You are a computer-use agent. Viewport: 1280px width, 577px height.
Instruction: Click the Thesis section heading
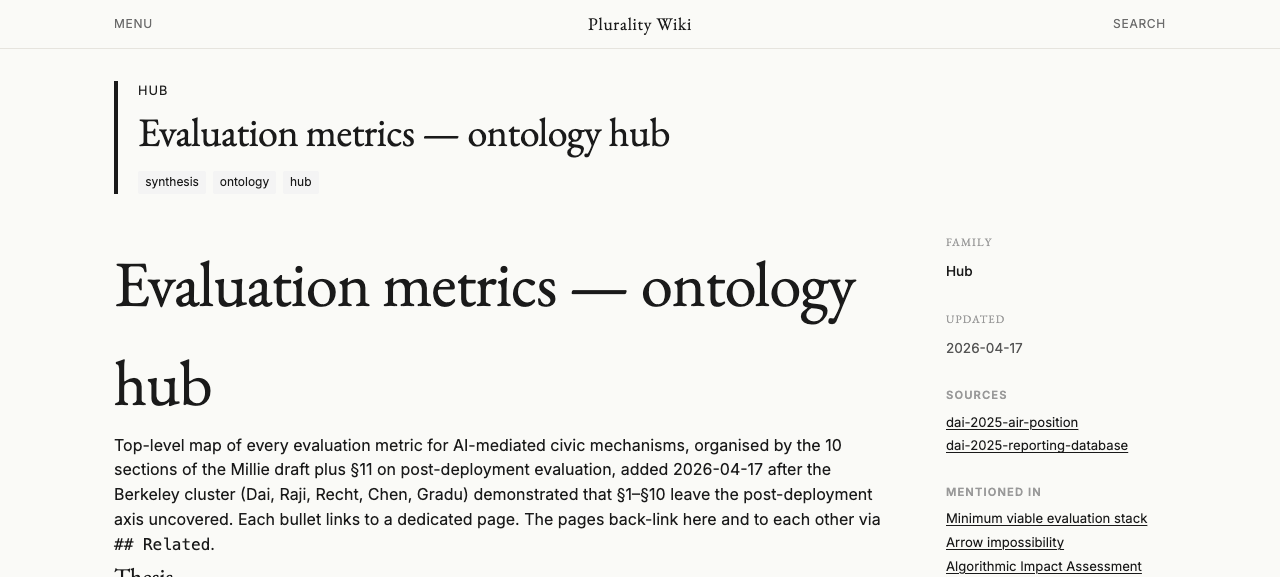coord(144,572)
